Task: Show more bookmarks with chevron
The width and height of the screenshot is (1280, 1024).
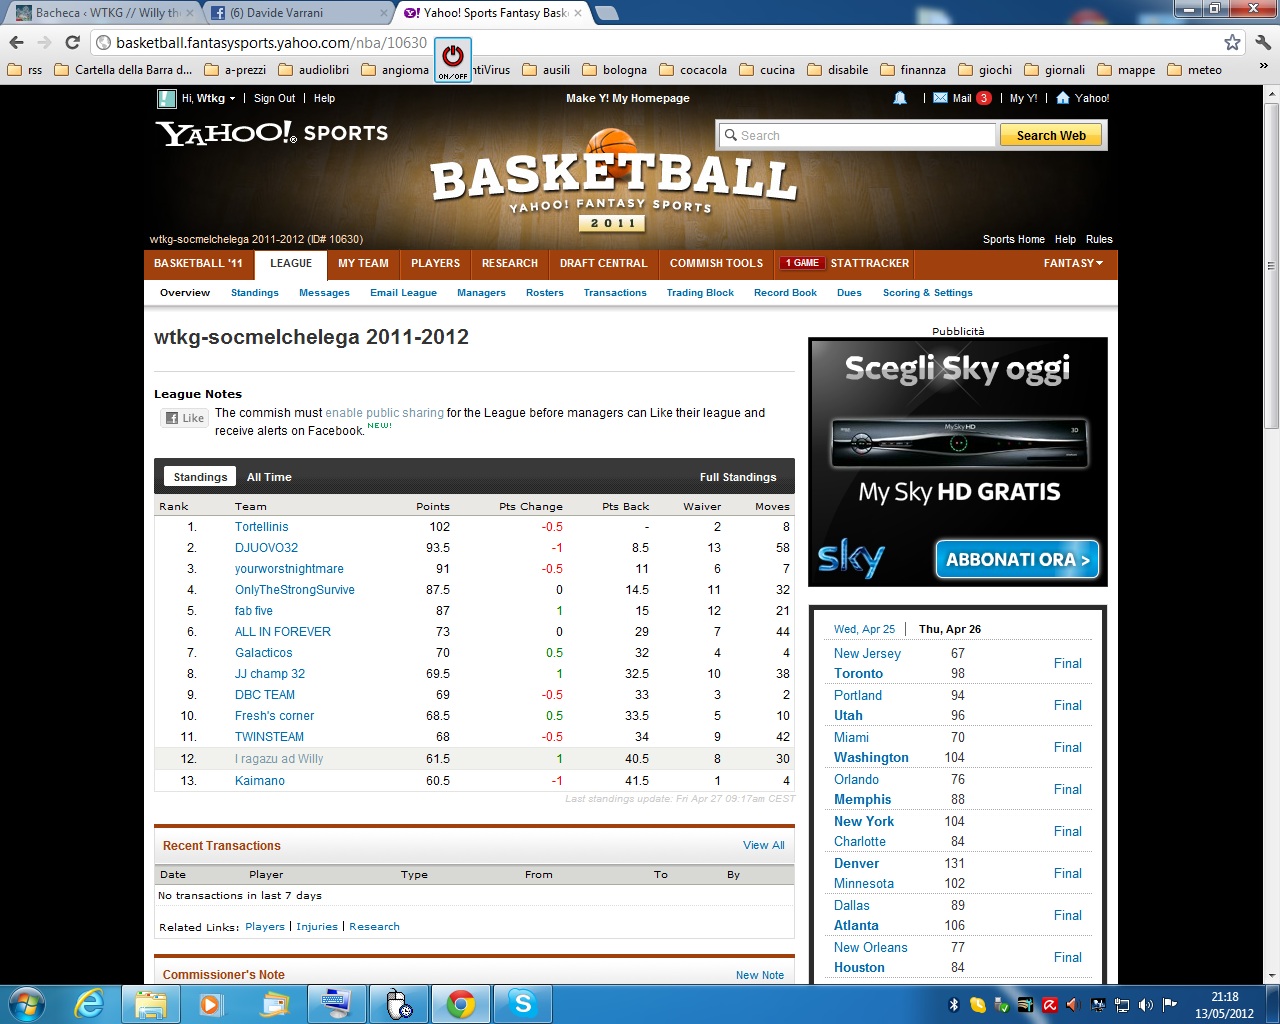Action: [1263, 66]
